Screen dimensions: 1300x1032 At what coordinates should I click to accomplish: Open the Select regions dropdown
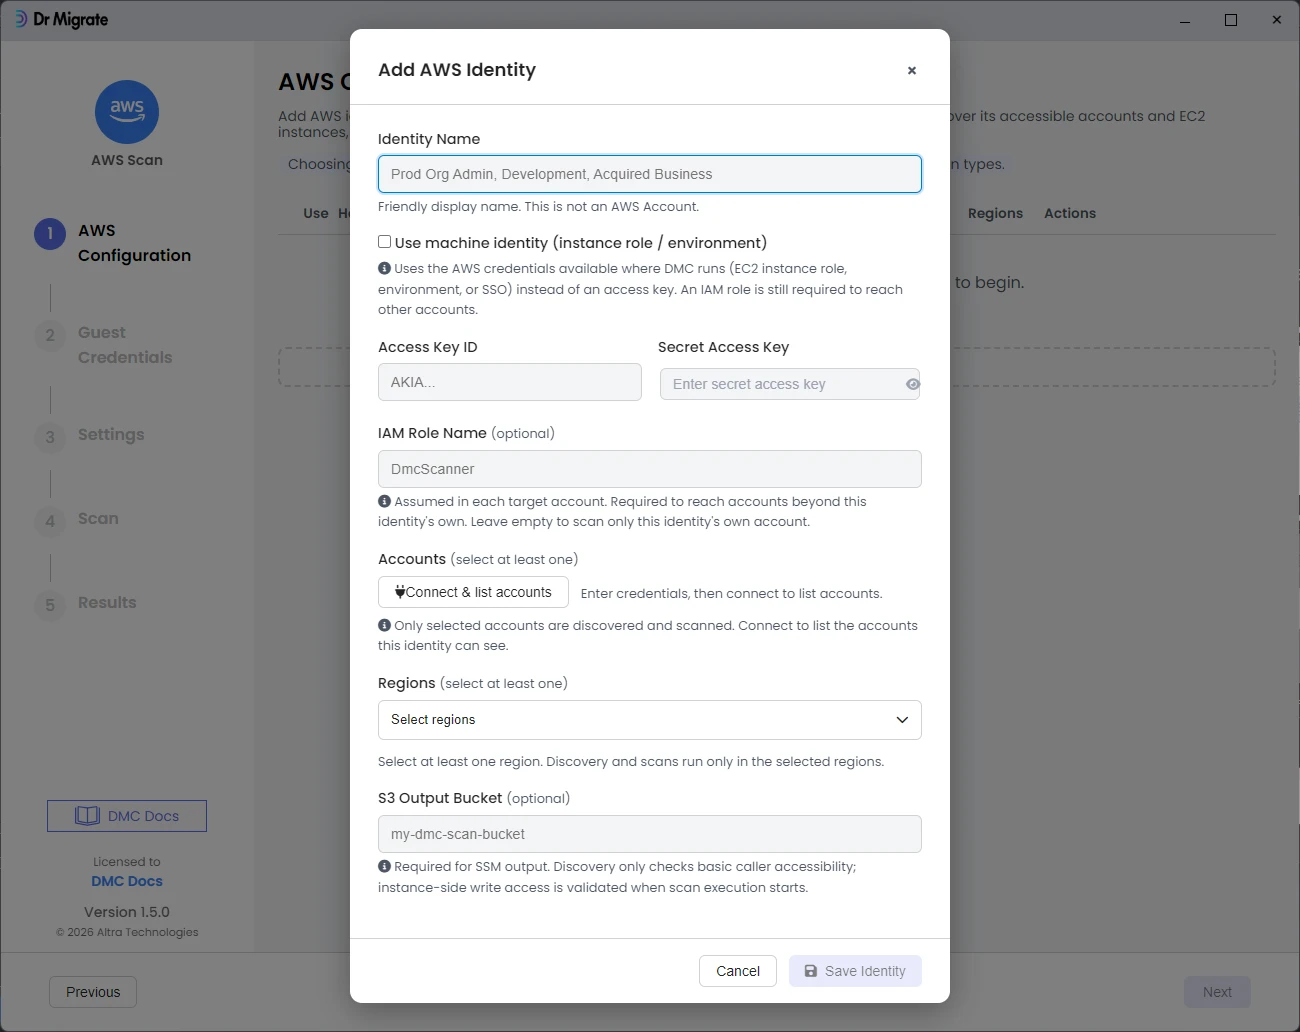(650, 720)
